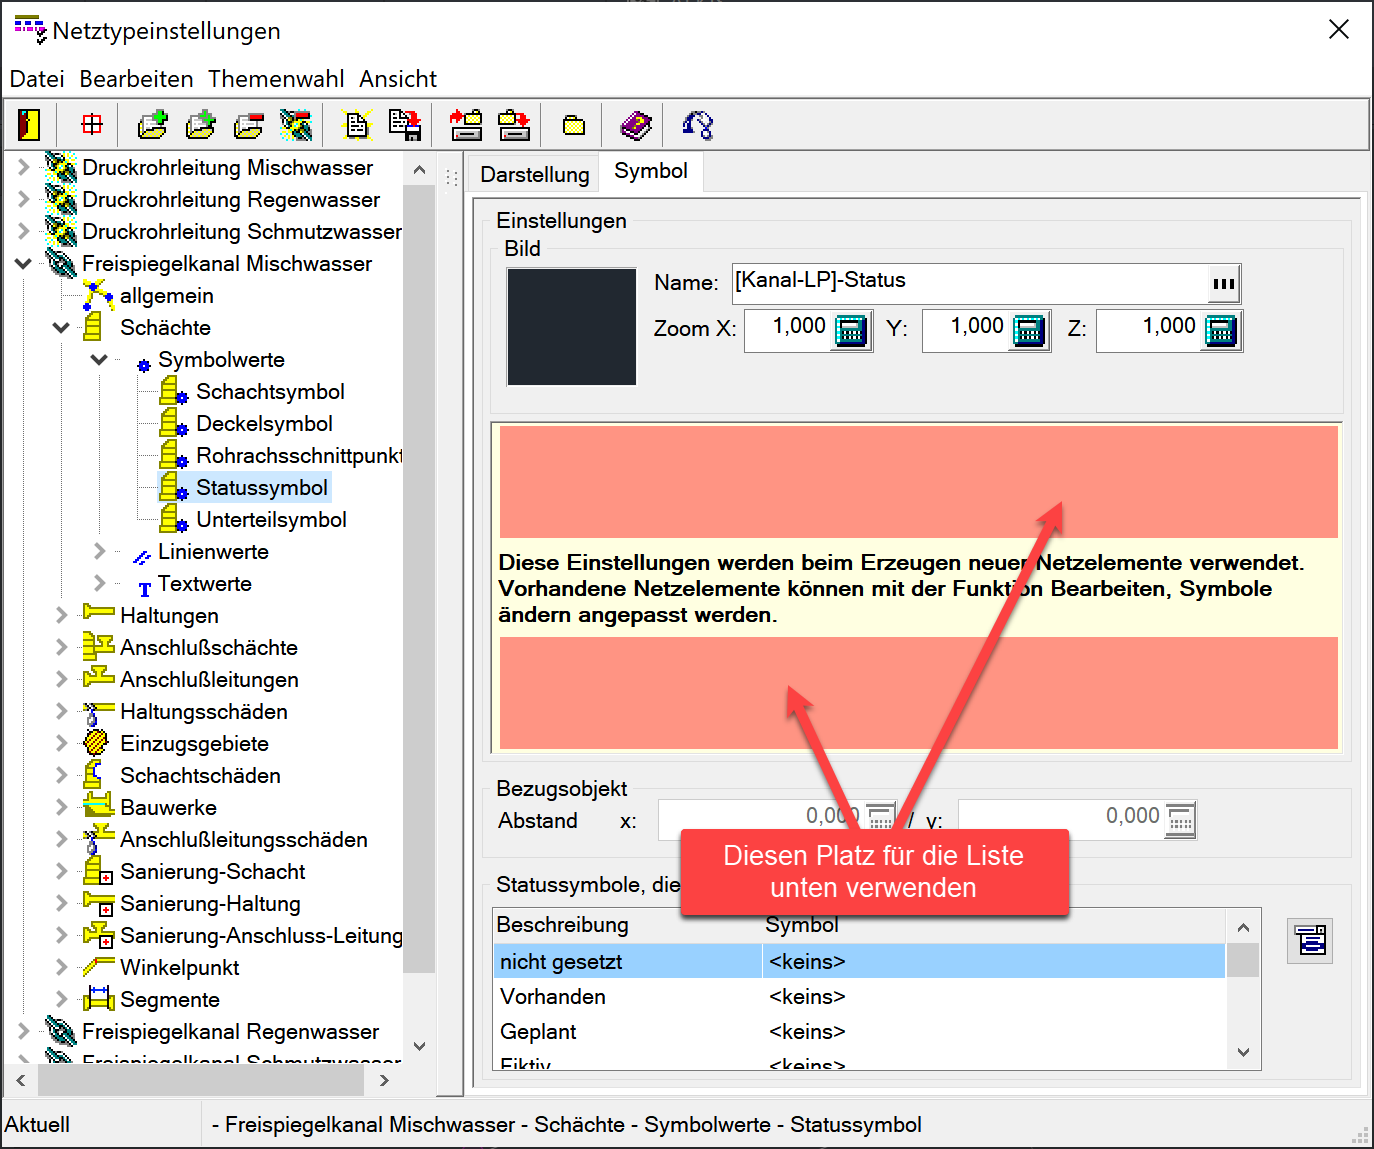Image resolution: width=1374 pixels, height=1149 pixels.
Task: Click the purple help book icon
Action: (x=635, y=125)
